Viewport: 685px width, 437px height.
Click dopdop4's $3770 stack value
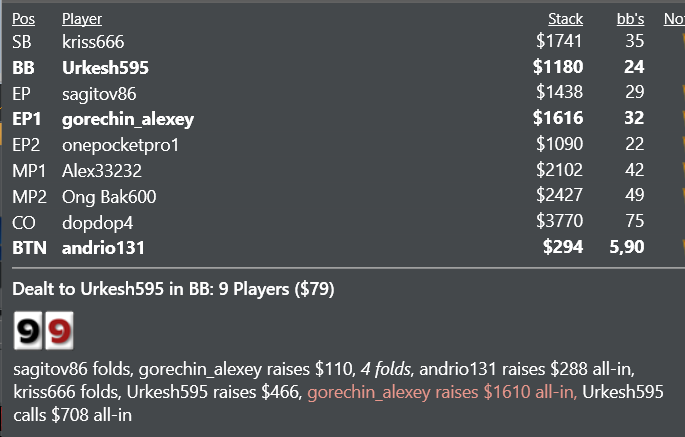coord(560,221)
